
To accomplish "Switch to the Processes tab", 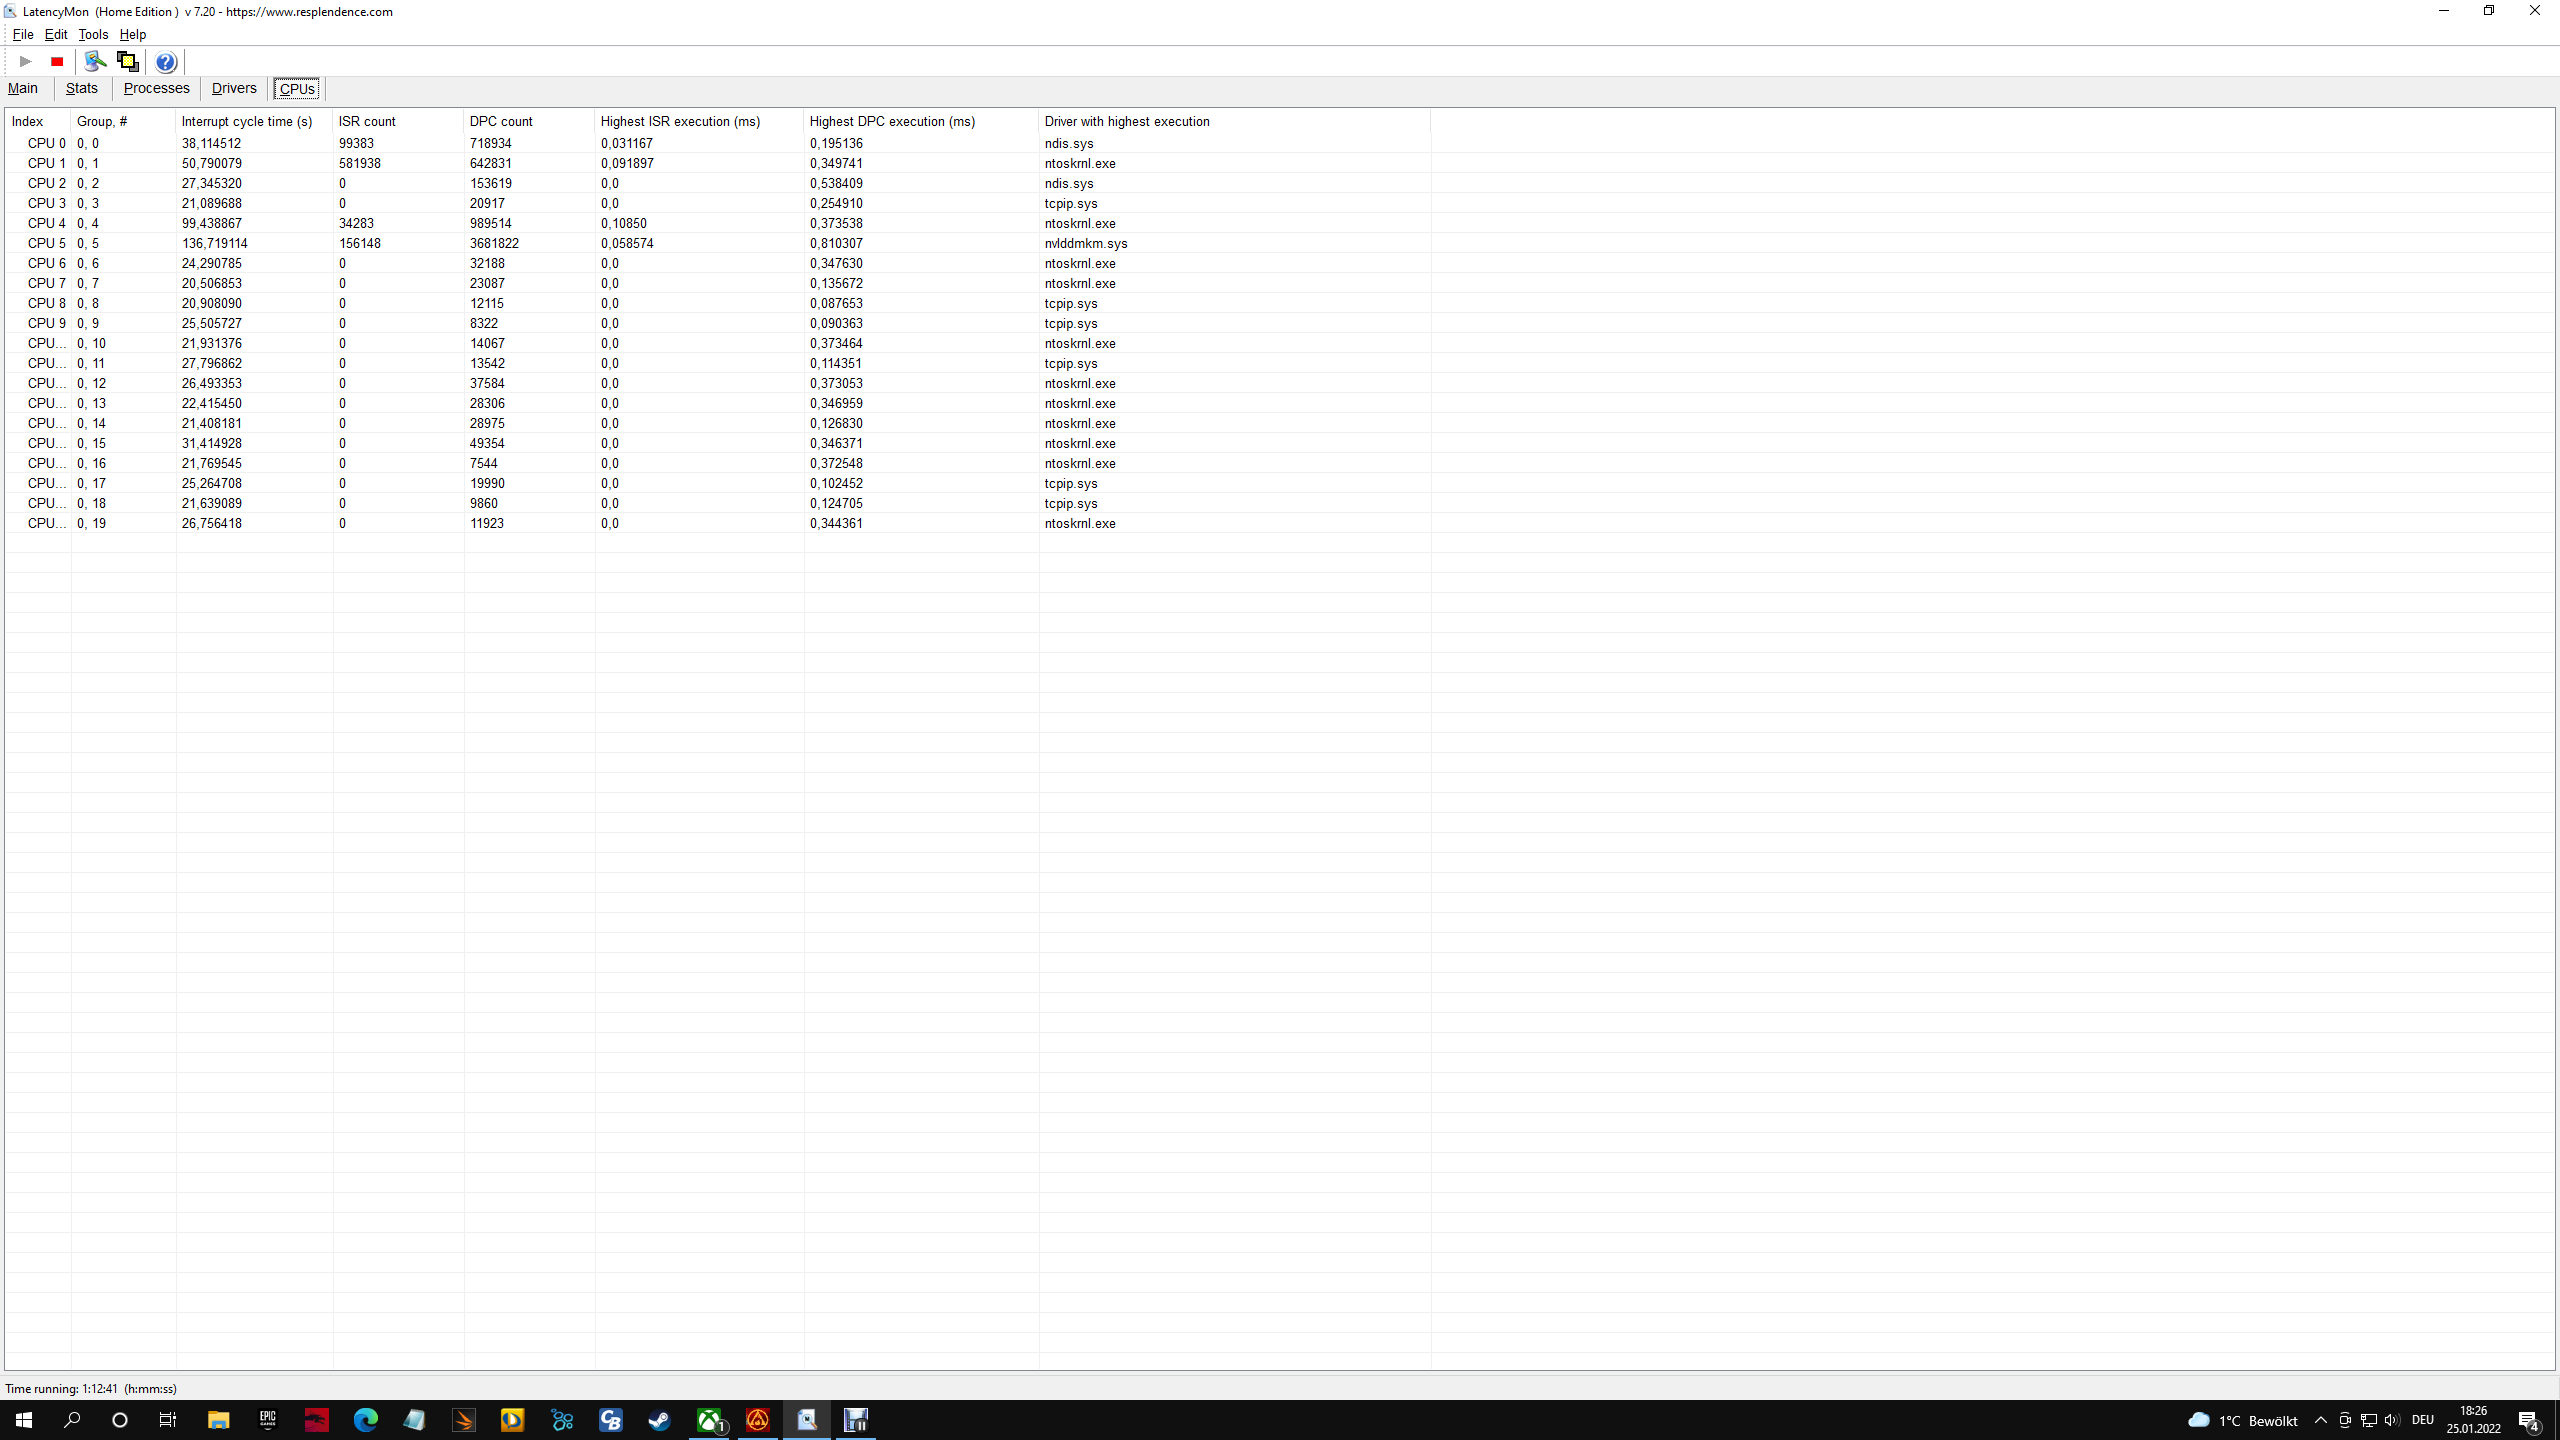I will tap(156, 88).
